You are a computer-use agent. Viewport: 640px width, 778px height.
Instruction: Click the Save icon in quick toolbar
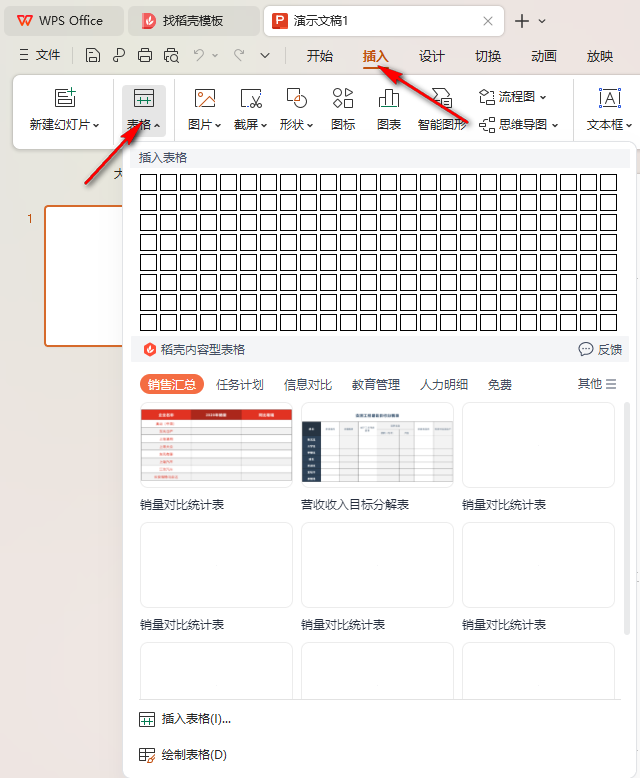click(x=93, y=56)
